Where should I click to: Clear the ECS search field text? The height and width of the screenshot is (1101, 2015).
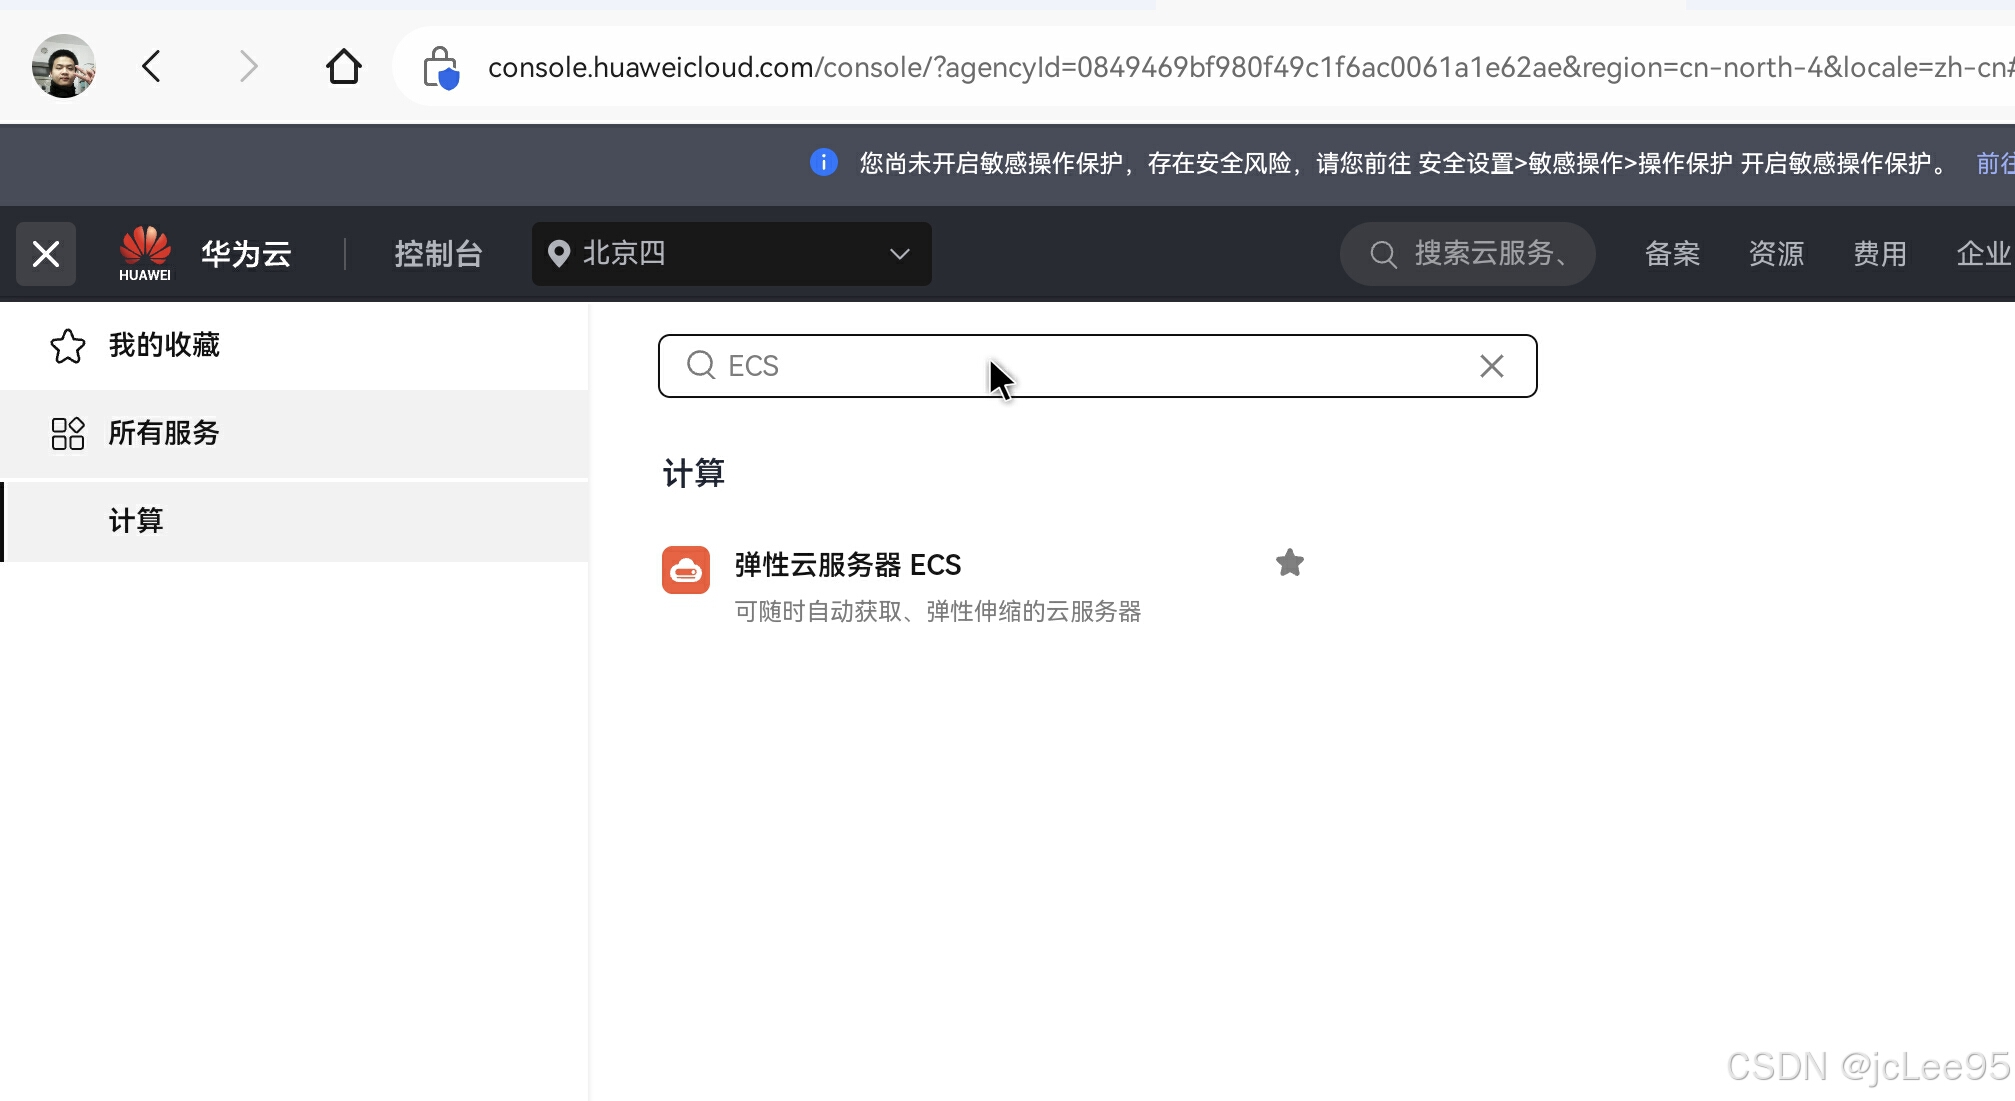pos(1491,366)
